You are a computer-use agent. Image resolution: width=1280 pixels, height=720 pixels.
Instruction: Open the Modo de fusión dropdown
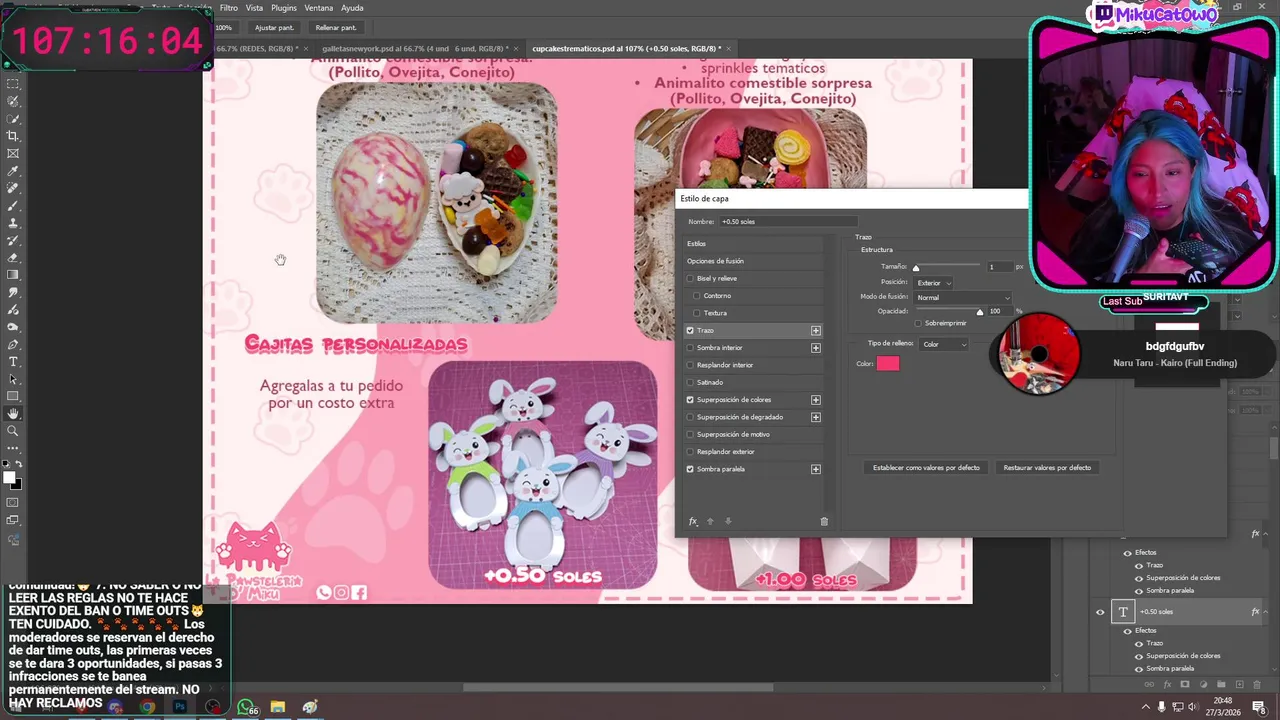pyautogui.click(x=964, y=297)
